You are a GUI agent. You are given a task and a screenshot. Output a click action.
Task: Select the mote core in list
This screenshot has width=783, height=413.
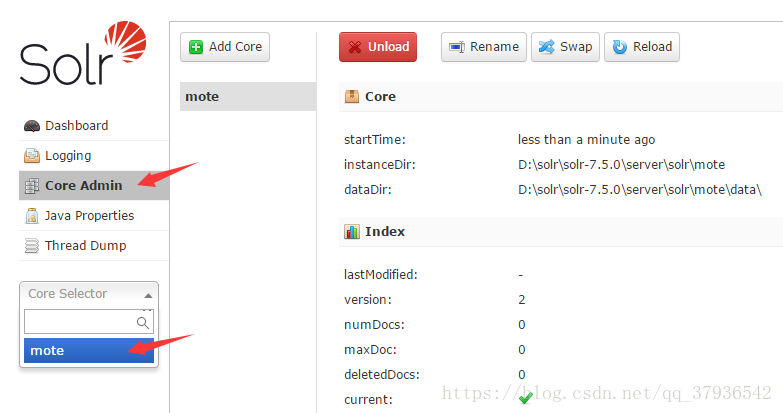click(x=247, y=97)
